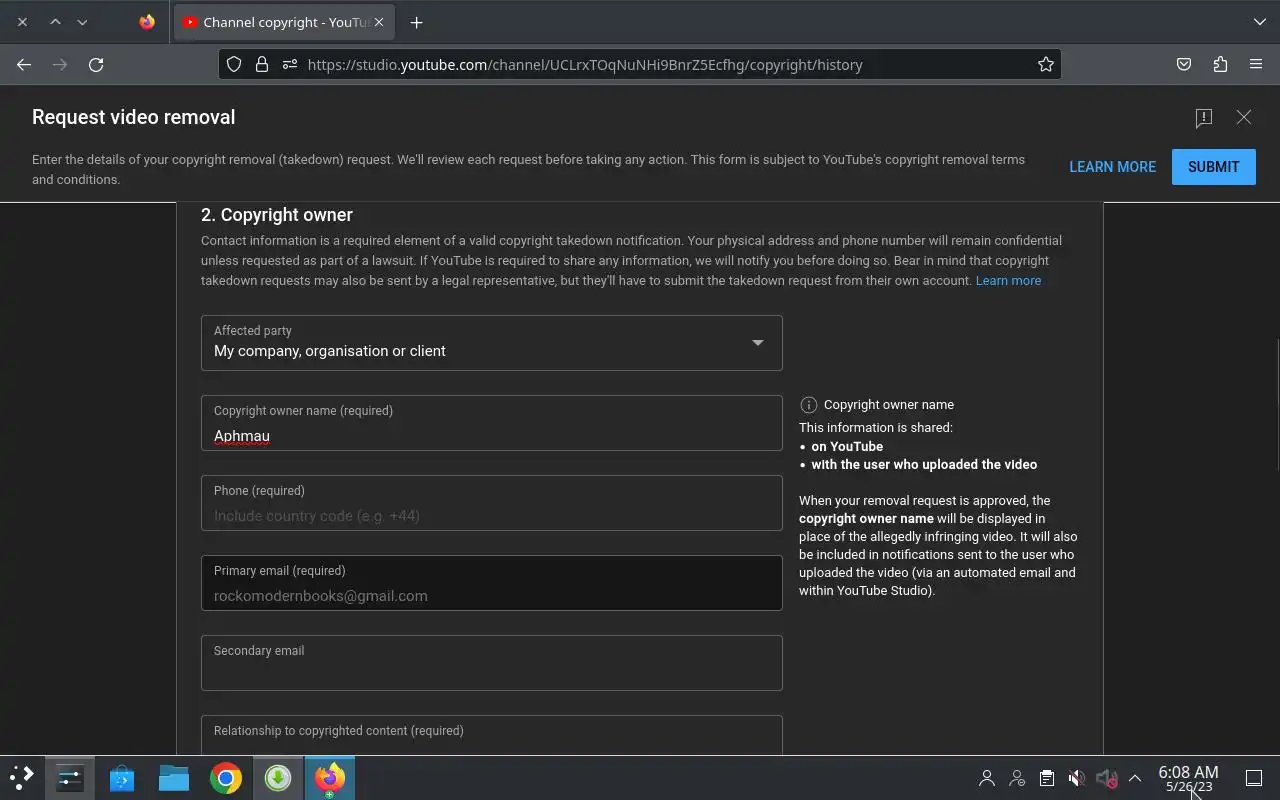Select the Channel copyright YouTube tab
Viewport: 1280px width, 800px height.
283,22
